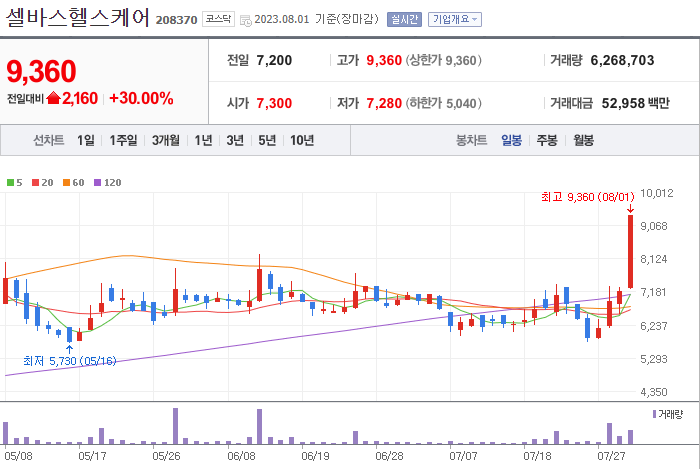
Task: Click the 상한가 9,360 text
Action: pyautogui.click(x=443, y=60)
